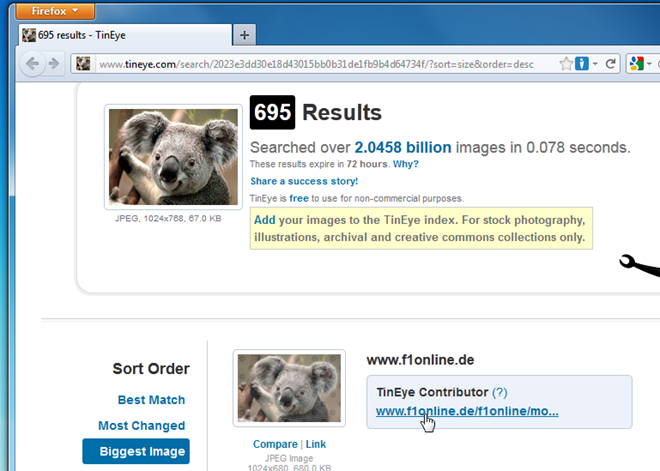Click the 'Sort Order' heading
The image size is (660, 471).
coord(151,369)
